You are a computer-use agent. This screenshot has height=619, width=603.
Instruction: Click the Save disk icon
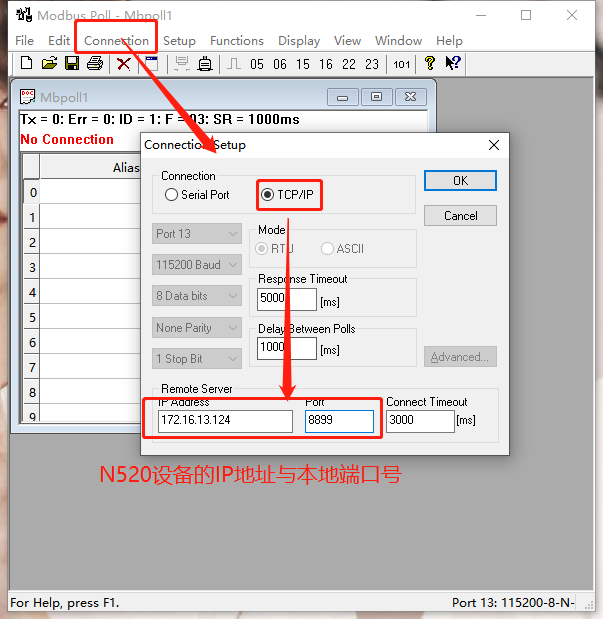tap(72, 64)
